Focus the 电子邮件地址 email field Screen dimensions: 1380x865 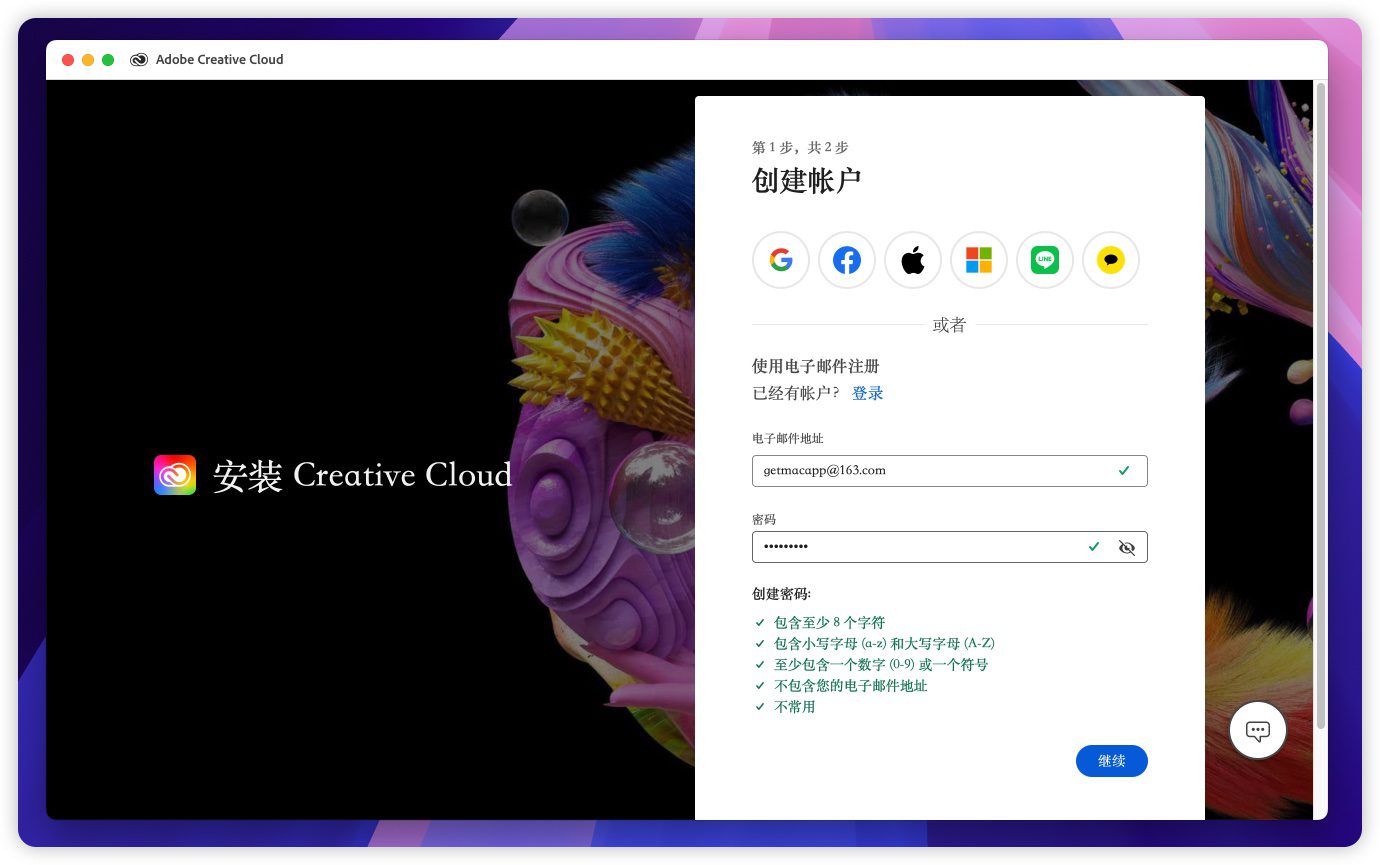[930, 471]
